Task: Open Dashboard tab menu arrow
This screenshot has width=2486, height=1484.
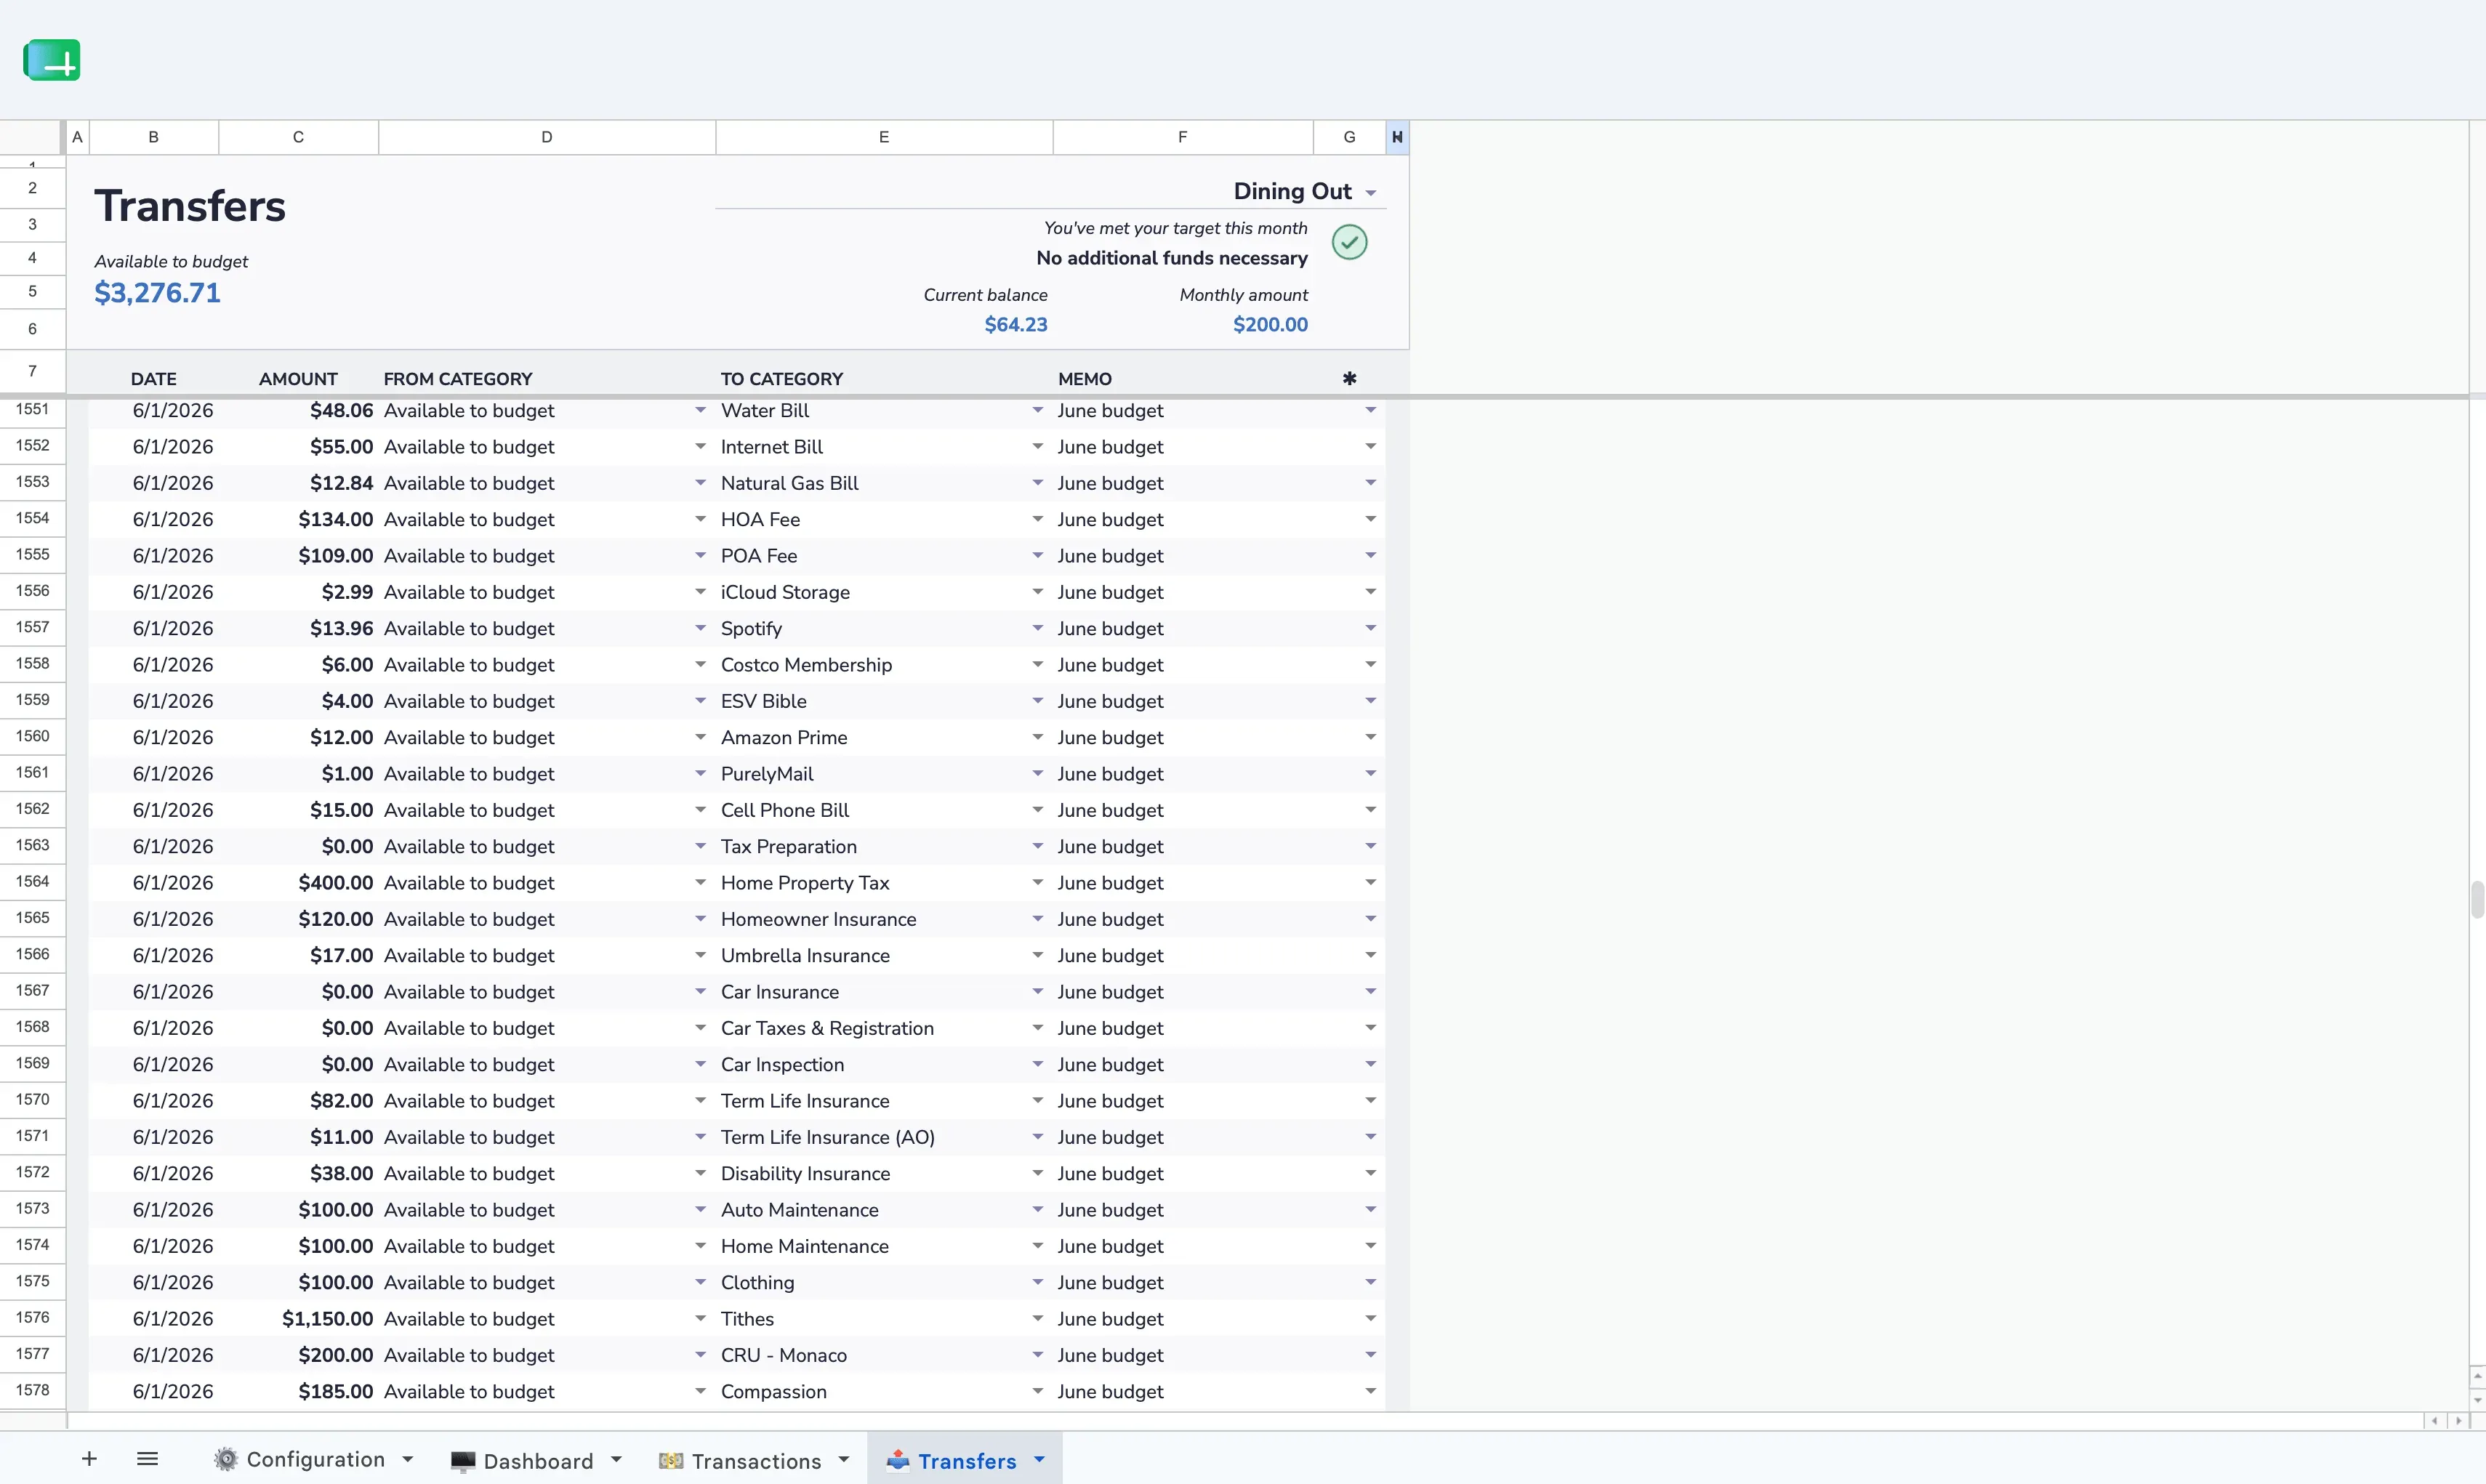Action: point(616,1460)
